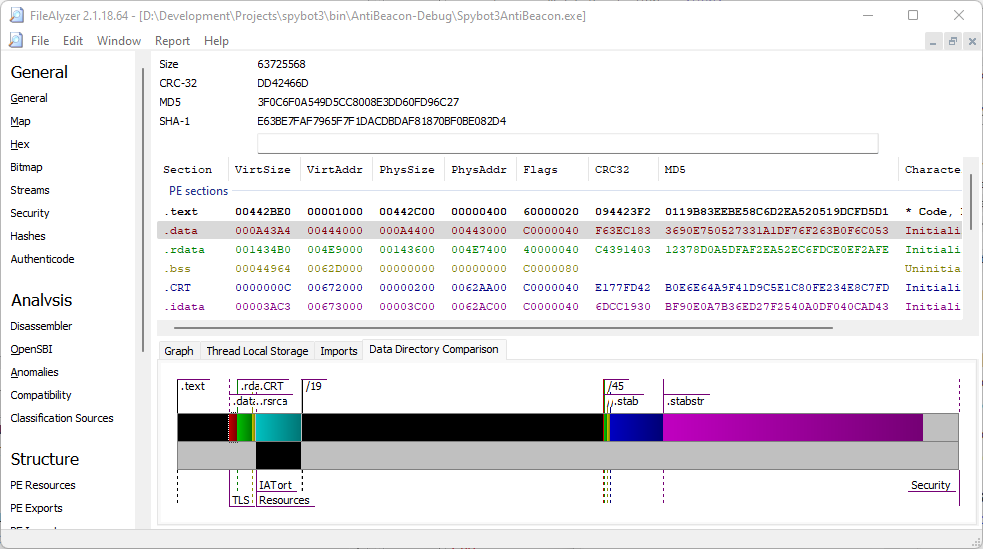Click the Size value 63725568

click(281, 64)
